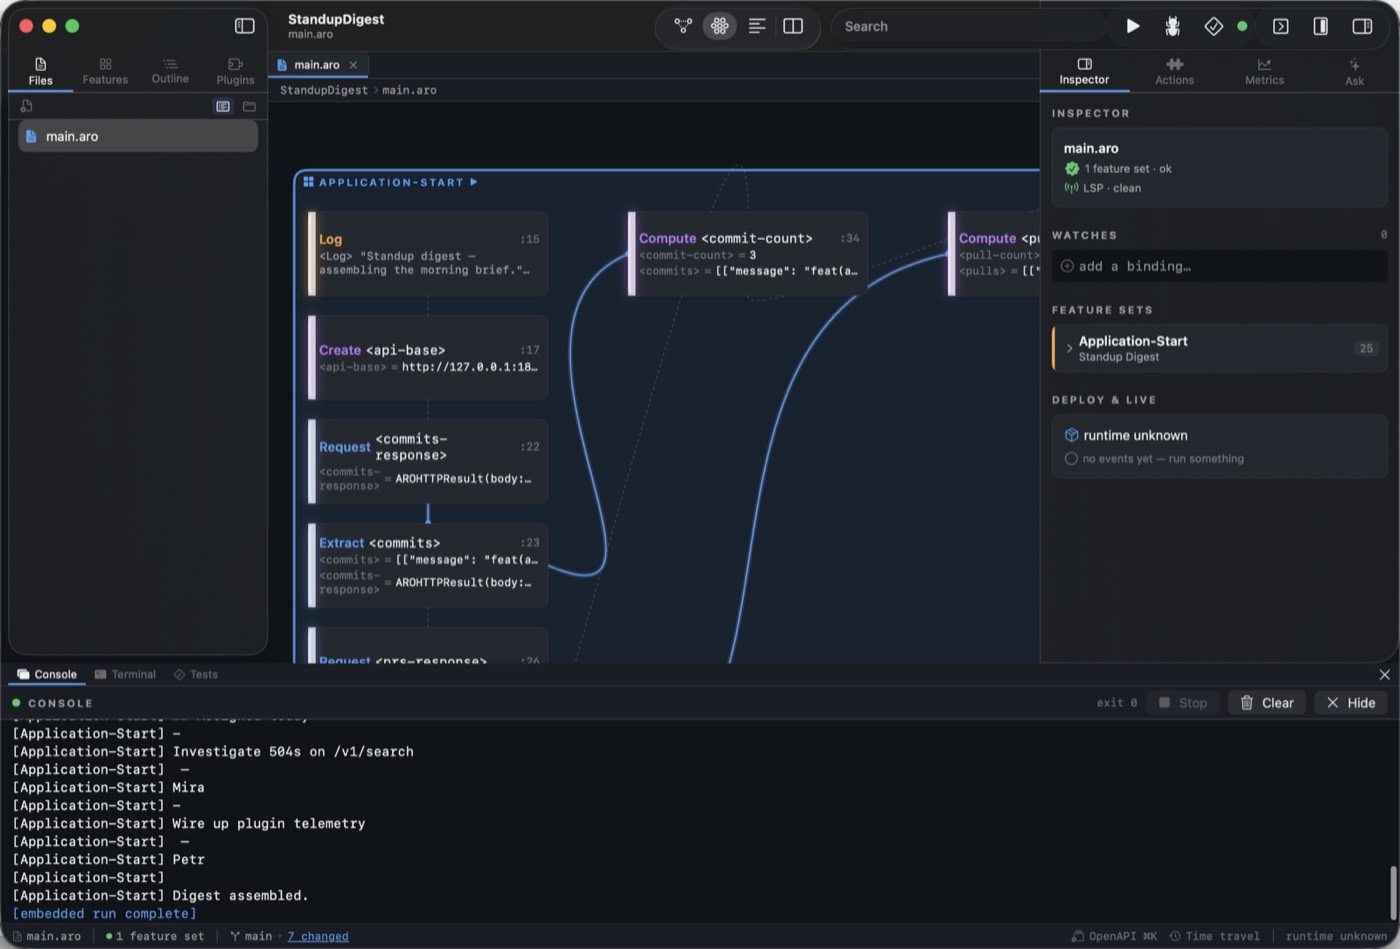This screenshot has width=1400, height=949.
Task: Switch to the graph node view icon
Action: click(x=683, y=26)
